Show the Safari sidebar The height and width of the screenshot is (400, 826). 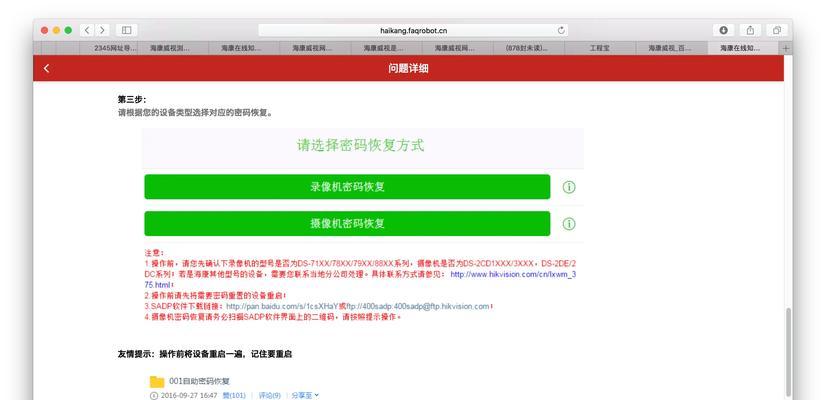[x=126, y=31]
